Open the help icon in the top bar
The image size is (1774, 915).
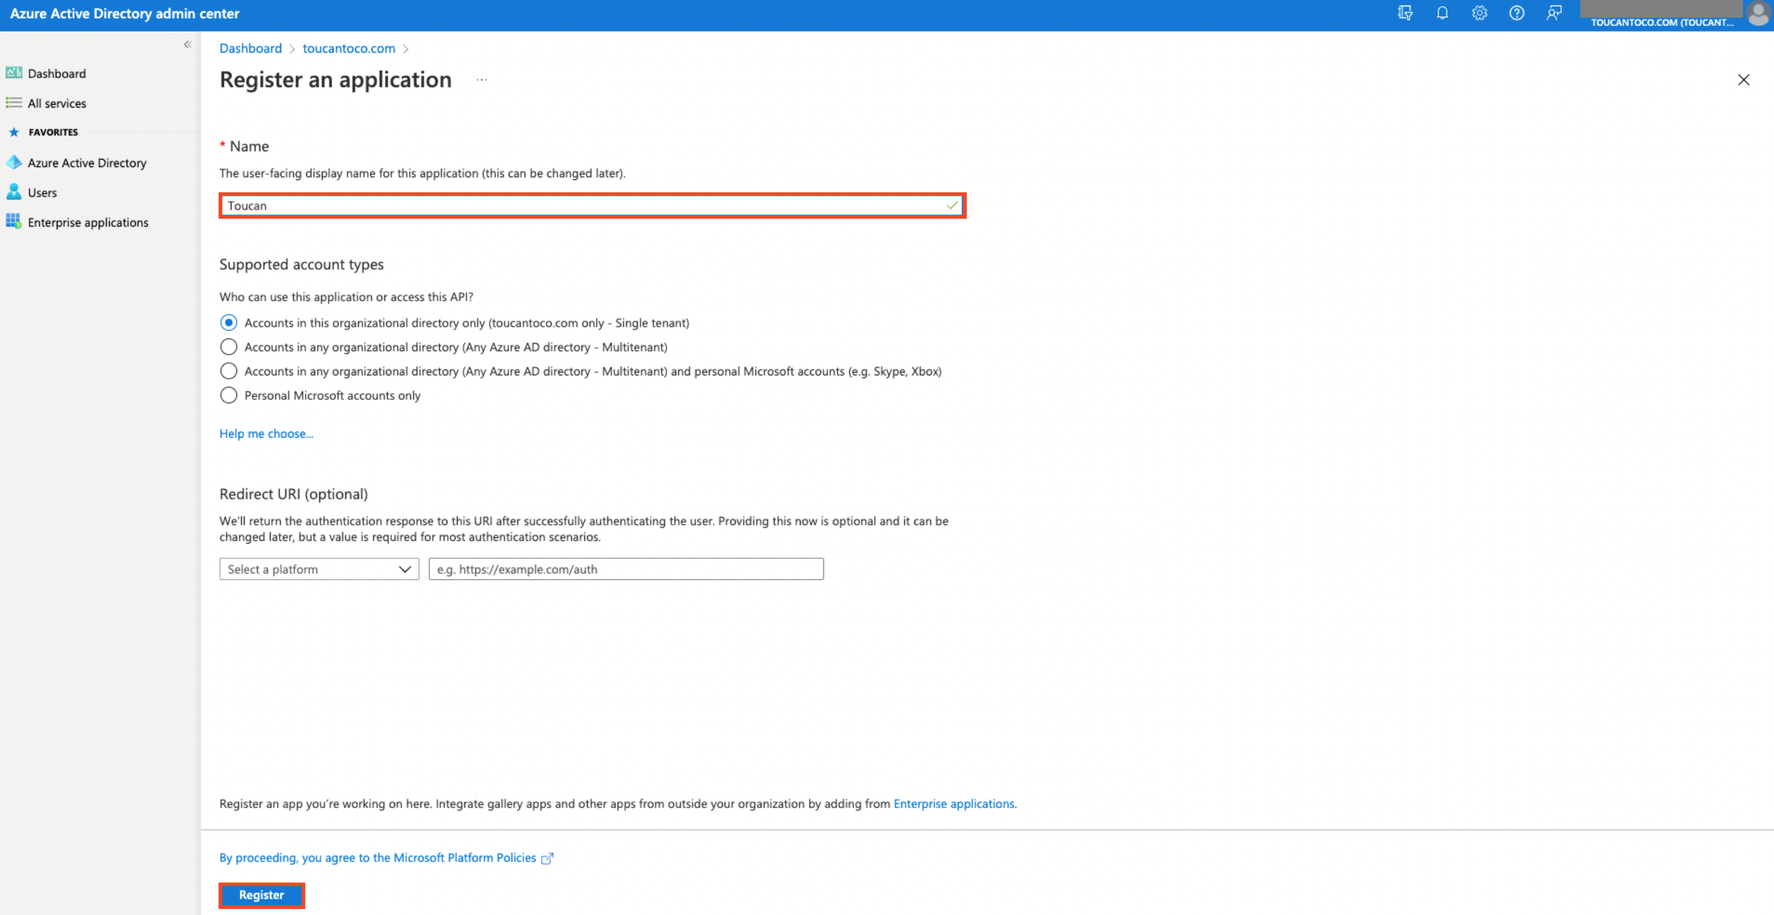tap(1516, 13)
